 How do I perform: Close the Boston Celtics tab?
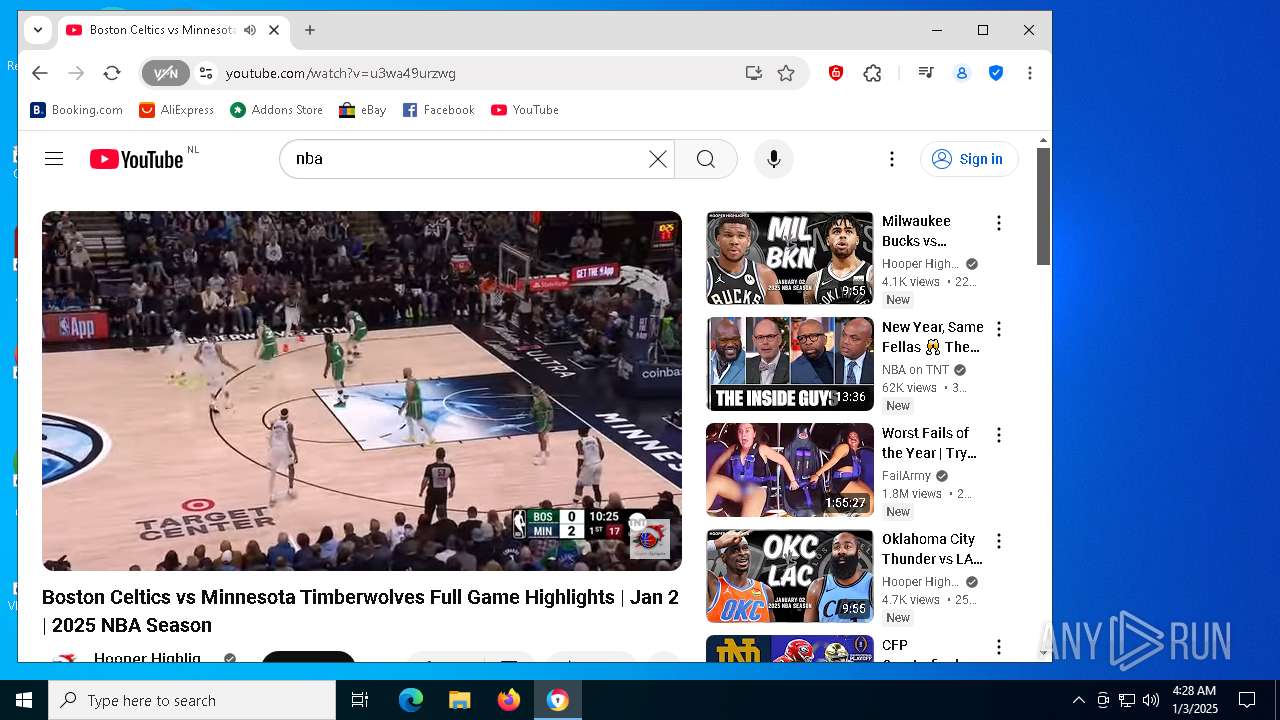coord(274,30)
